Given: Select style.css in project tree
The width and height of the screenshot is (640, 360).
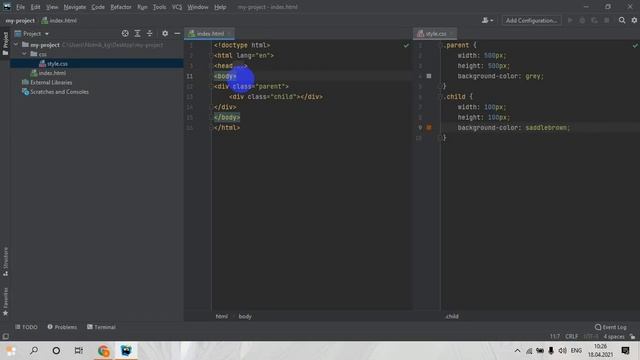Looking at the screenshot, I should click(x=57, y=64).
